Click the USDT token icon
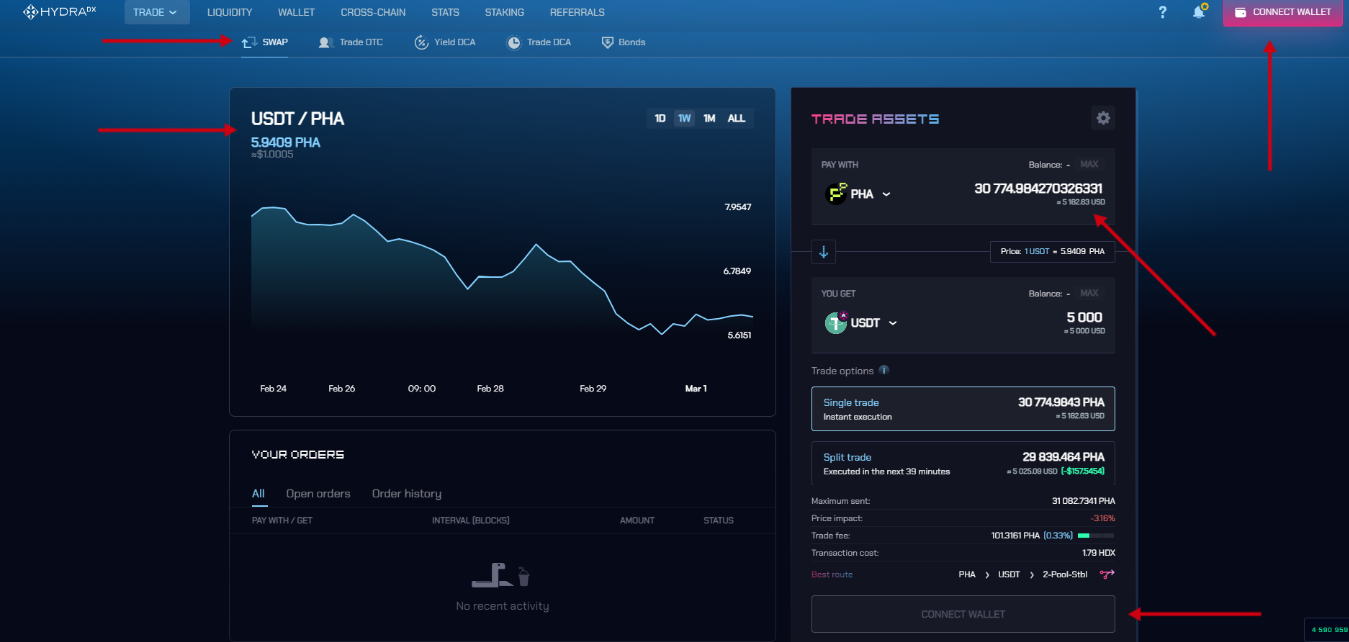This screenshot has height=642, width=1349. pos(836,323)
